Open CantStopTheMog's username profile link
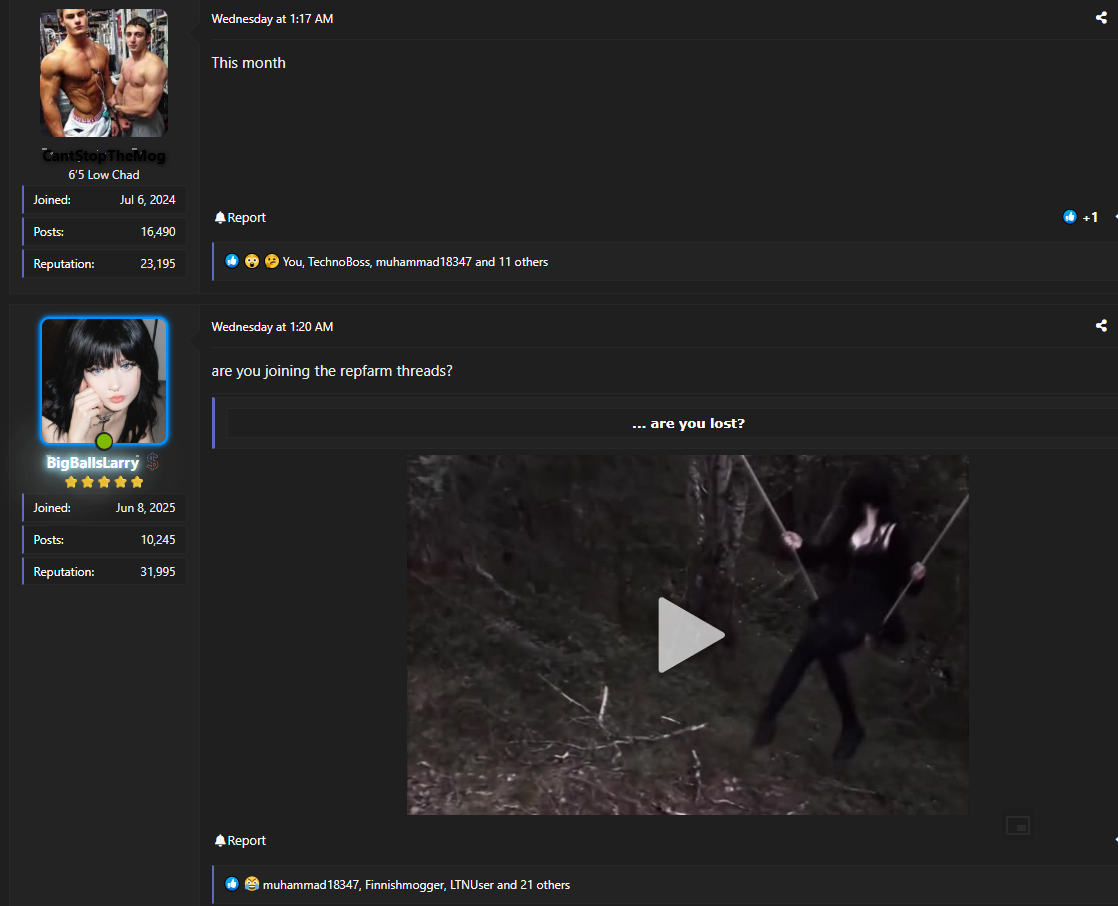The height and width of the screenshot is (906, 1118). pyautogui.click(x=104, y=156)
